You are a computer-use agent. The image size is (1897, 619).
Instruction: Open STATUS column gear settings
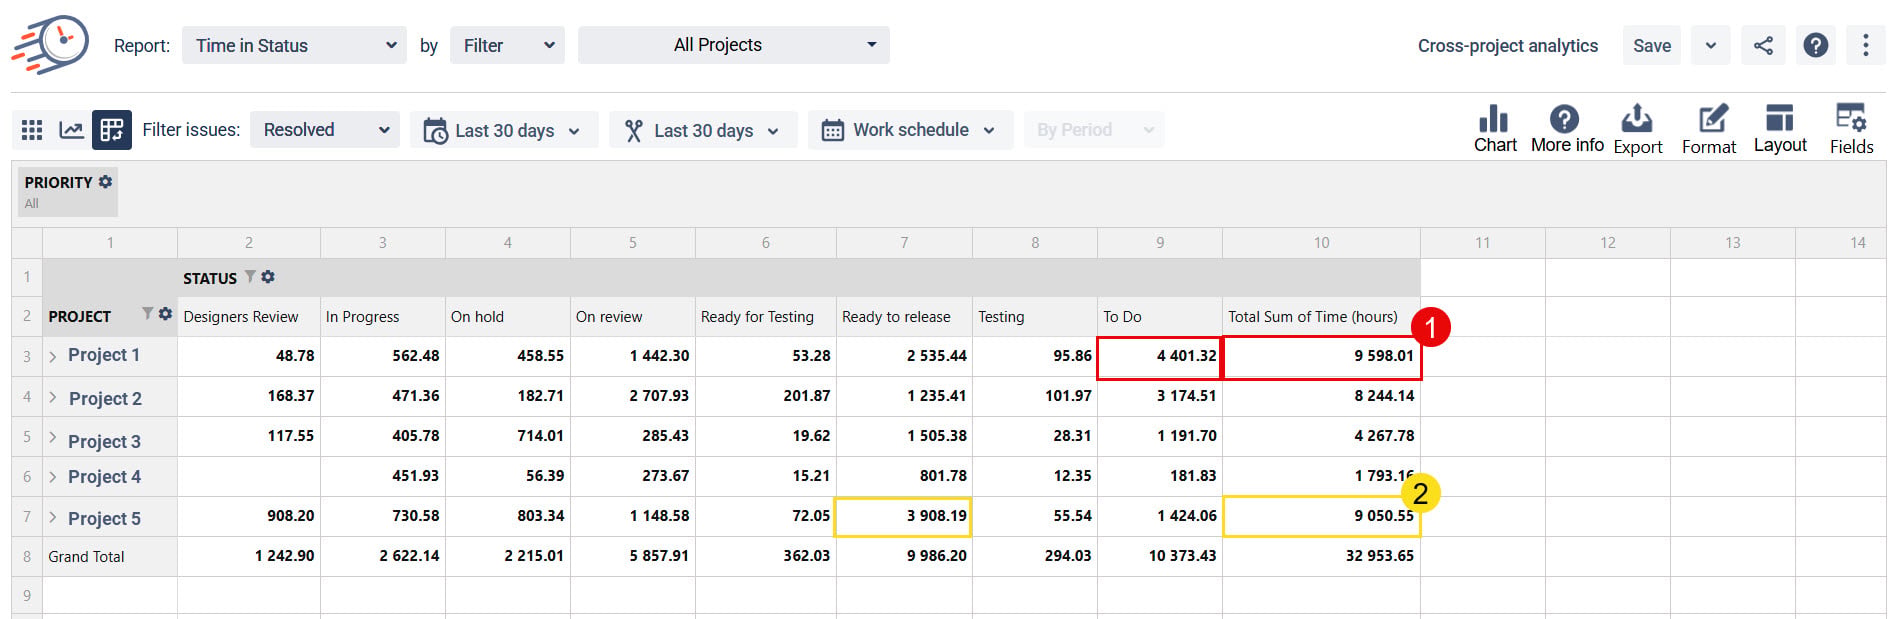tap(268, 277)
